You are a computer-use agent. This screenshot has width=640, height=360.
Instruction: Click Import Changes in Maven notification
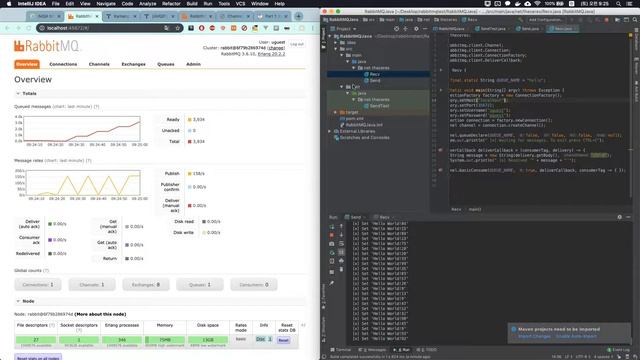[534, 336]
